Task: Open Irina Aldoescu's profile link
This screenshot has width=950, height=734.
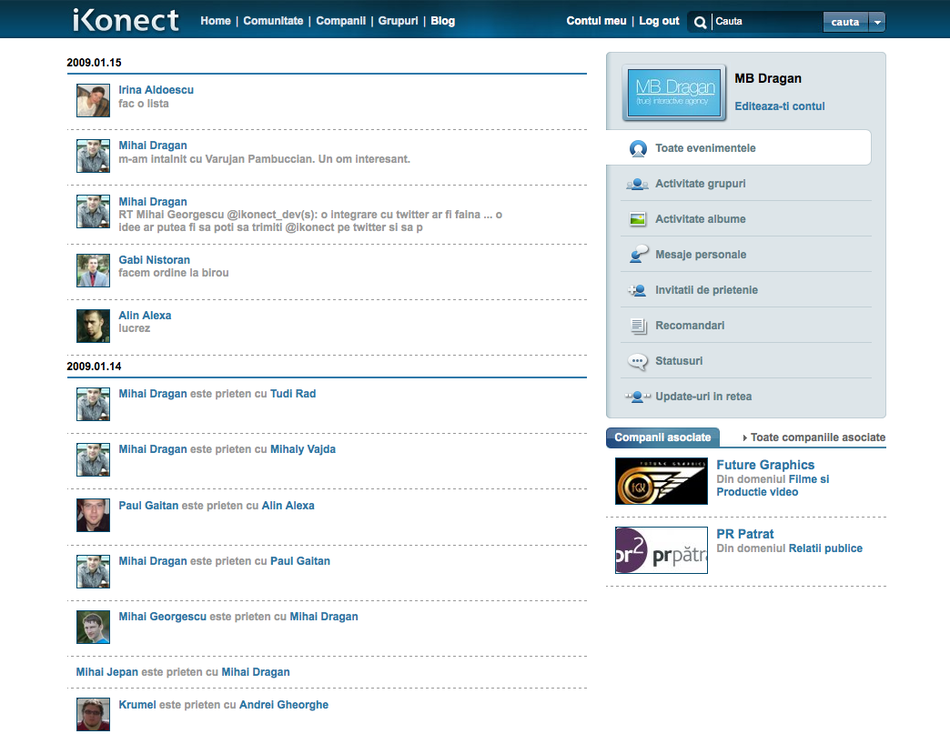Action: (x=156, y=90)
